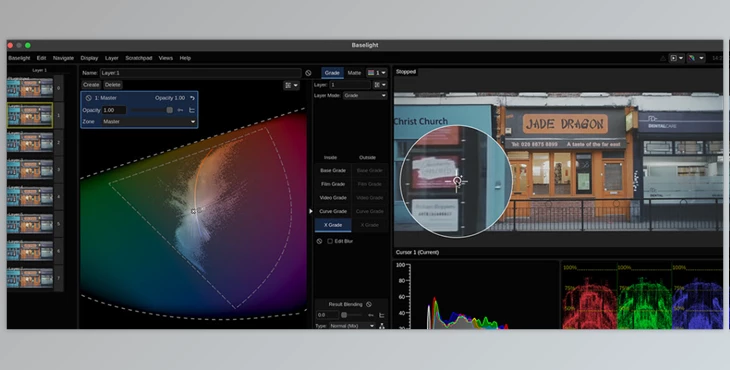Click the Opacity value field showing 1.00
Viewport: 730px width, 370px height.
[114, 110]
